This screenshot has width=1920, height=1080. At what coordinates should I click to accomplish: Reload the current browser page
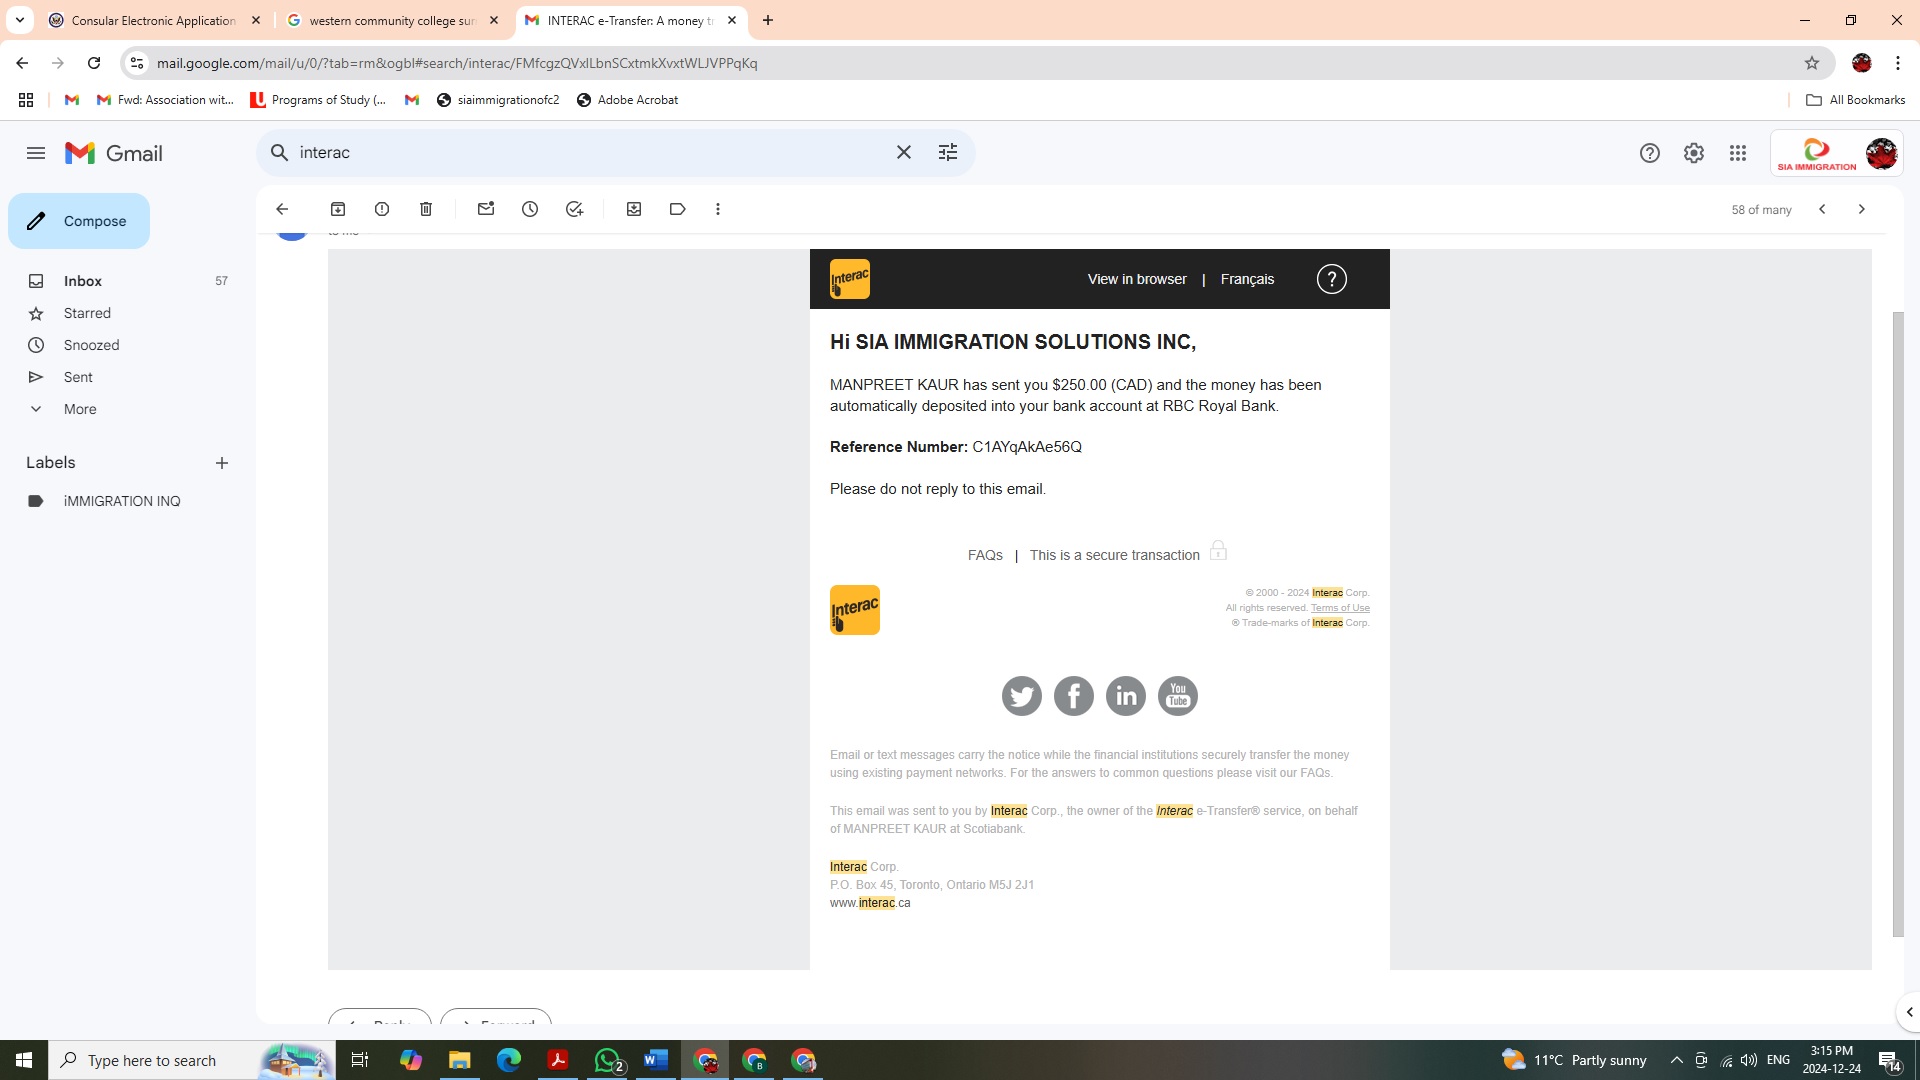pos(94,63)
